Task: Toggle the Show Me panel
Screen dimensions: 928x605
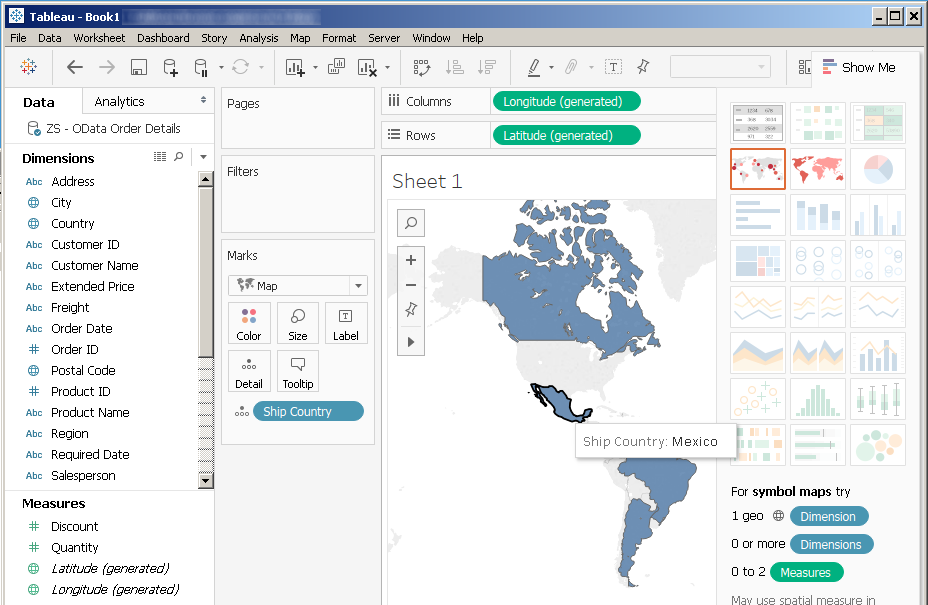Action: [x=858, y=67]
